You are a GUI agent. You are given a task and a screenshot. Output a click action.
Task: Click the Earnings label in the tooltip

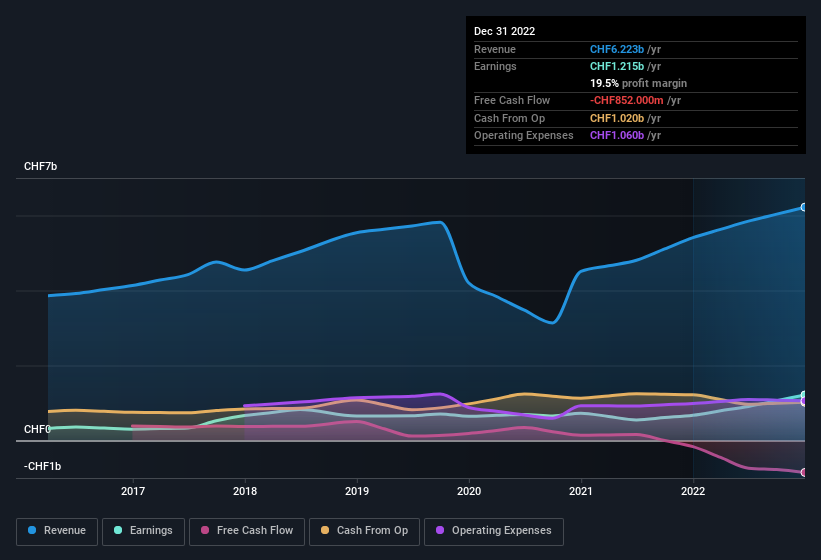pos(495,66)
